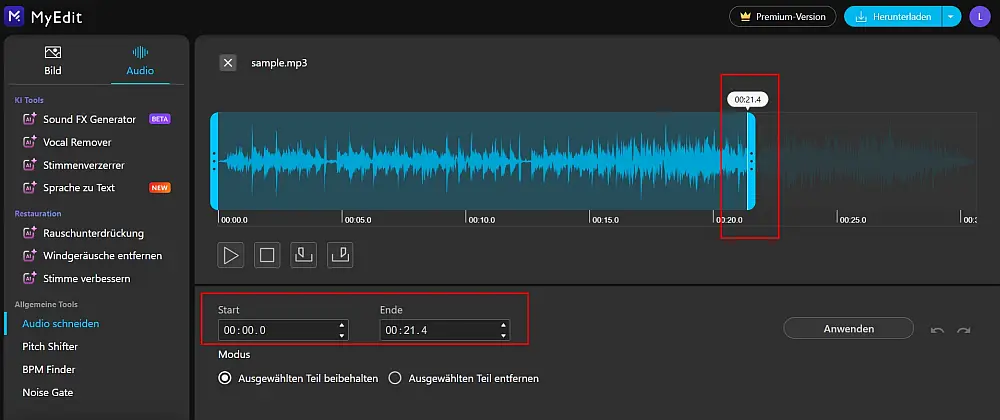Open the user profile avatar
This screenshot has height=420, width=1000.
pos(978,17)
